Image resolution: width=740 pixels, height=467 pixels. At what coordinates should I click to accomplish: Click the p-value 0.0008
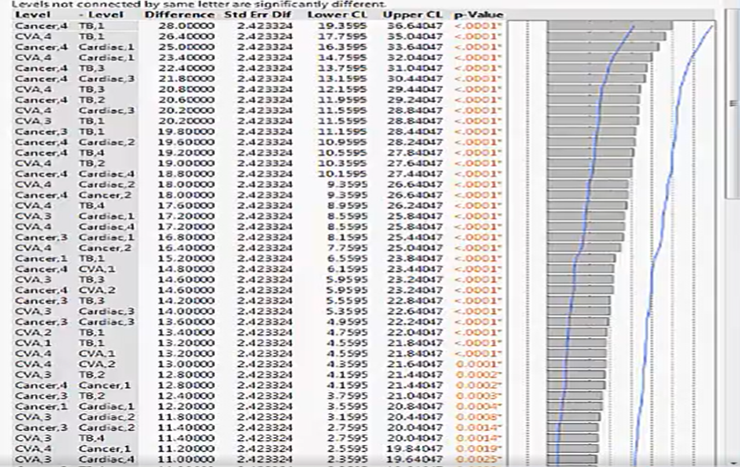point(479,417)
